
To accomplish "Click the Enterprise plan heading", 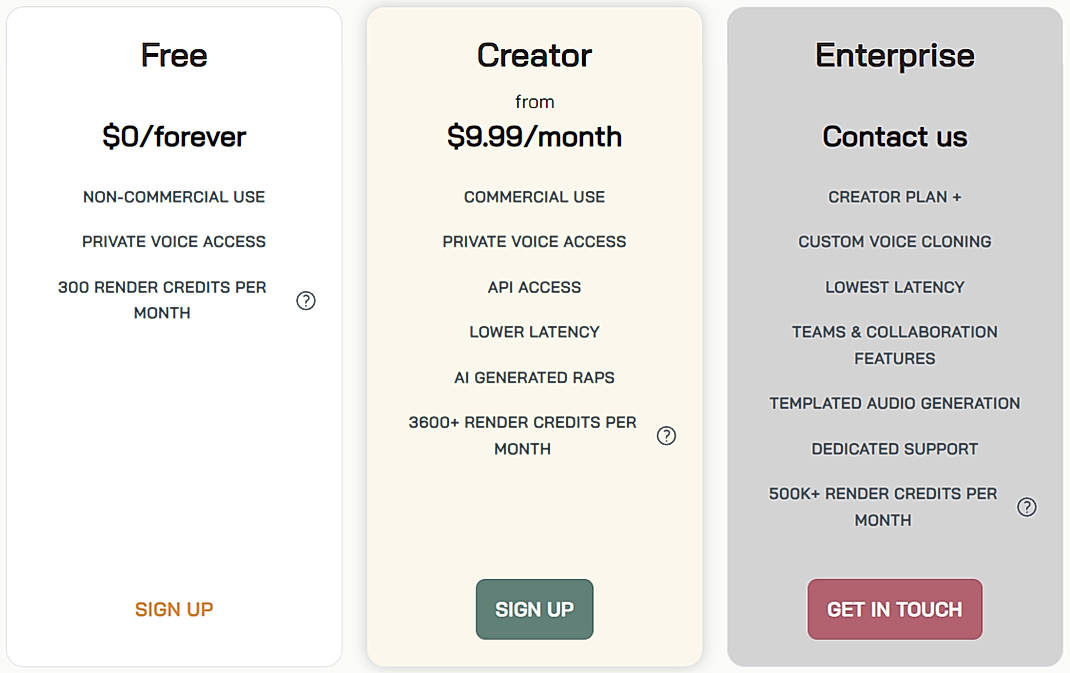I will tap(894, 55).
